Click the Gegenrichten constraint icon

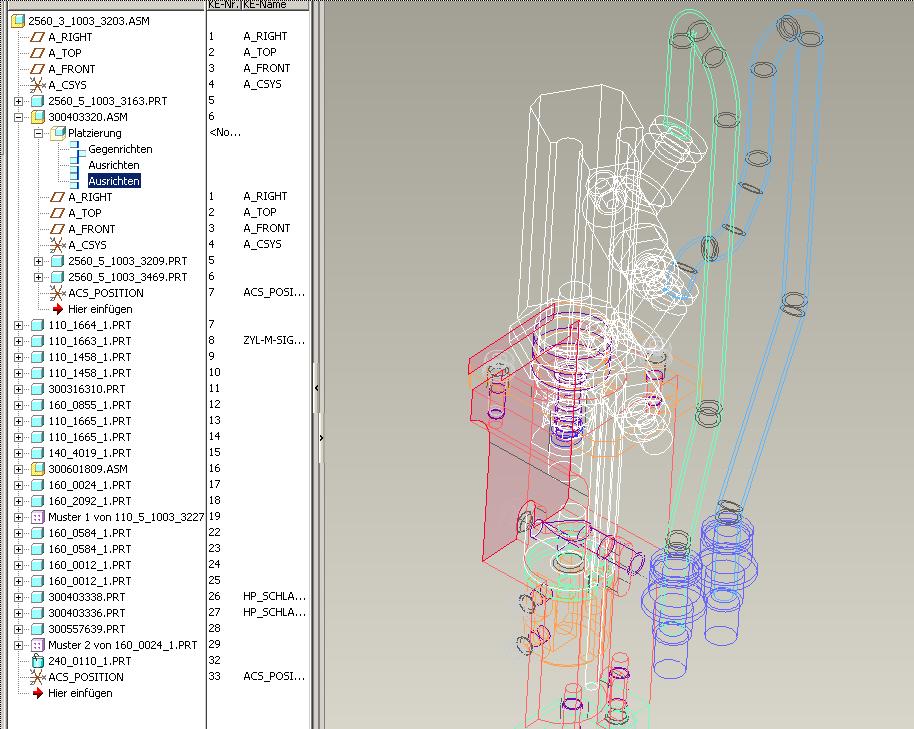(76, 149)
